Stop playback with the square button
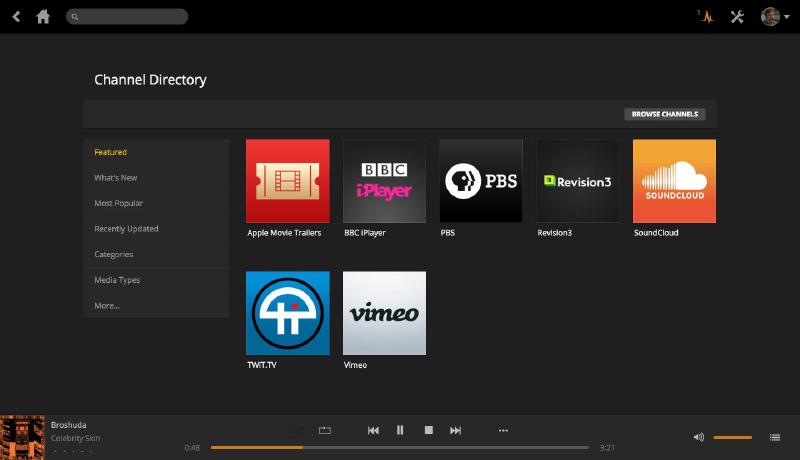 coord(429,430)
